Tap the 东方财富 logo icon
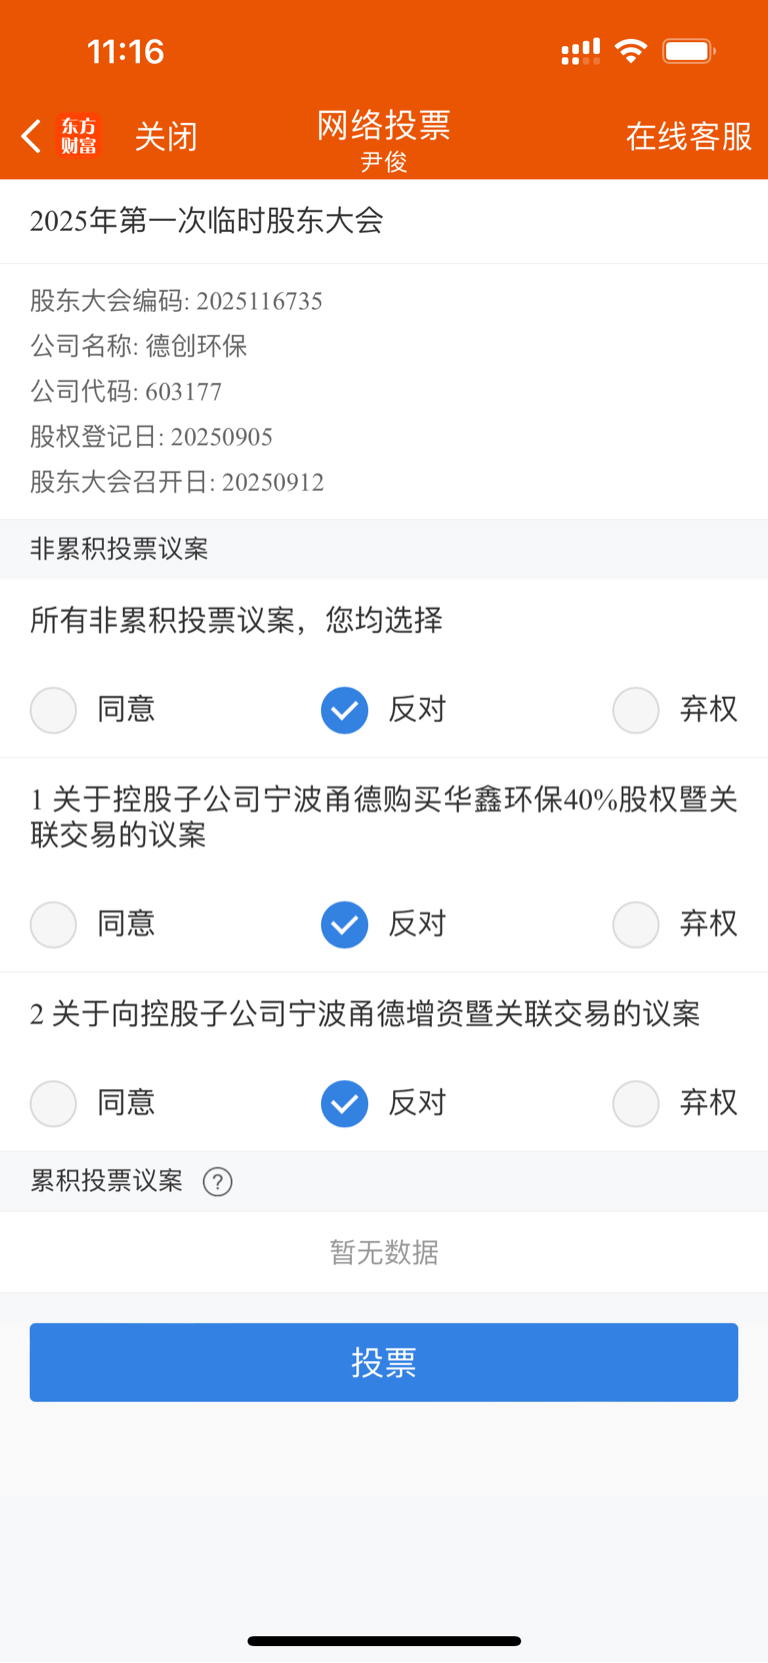This screenshot has width=768, height=1663. point(79,136)
